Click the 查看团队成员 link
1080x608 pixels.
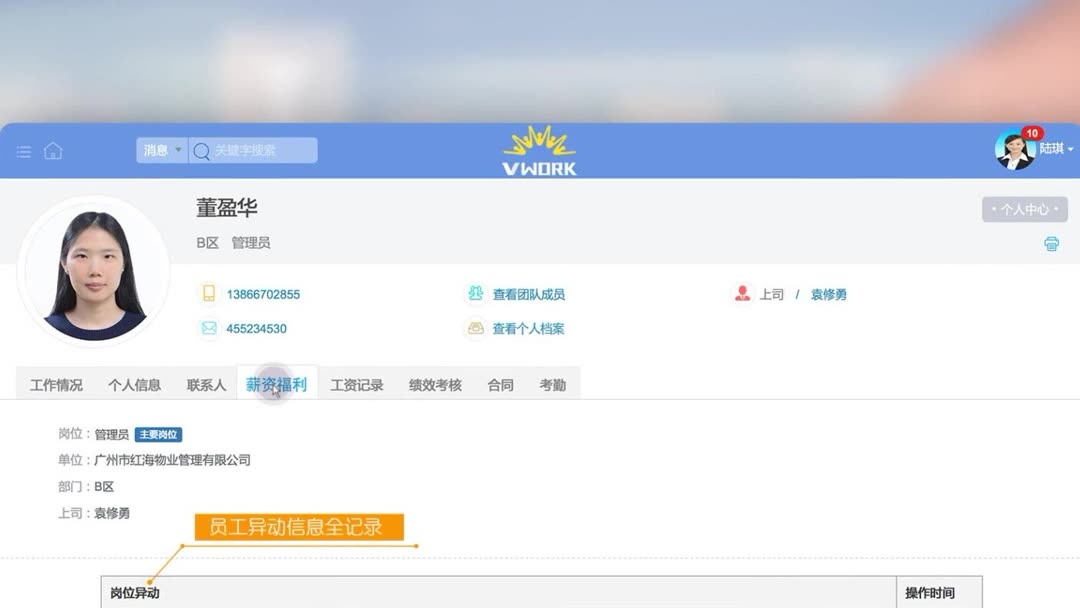tap(529, 295)
